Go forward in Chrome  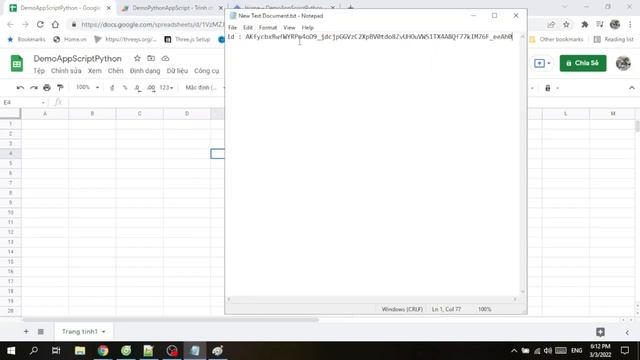pos(25,24)
